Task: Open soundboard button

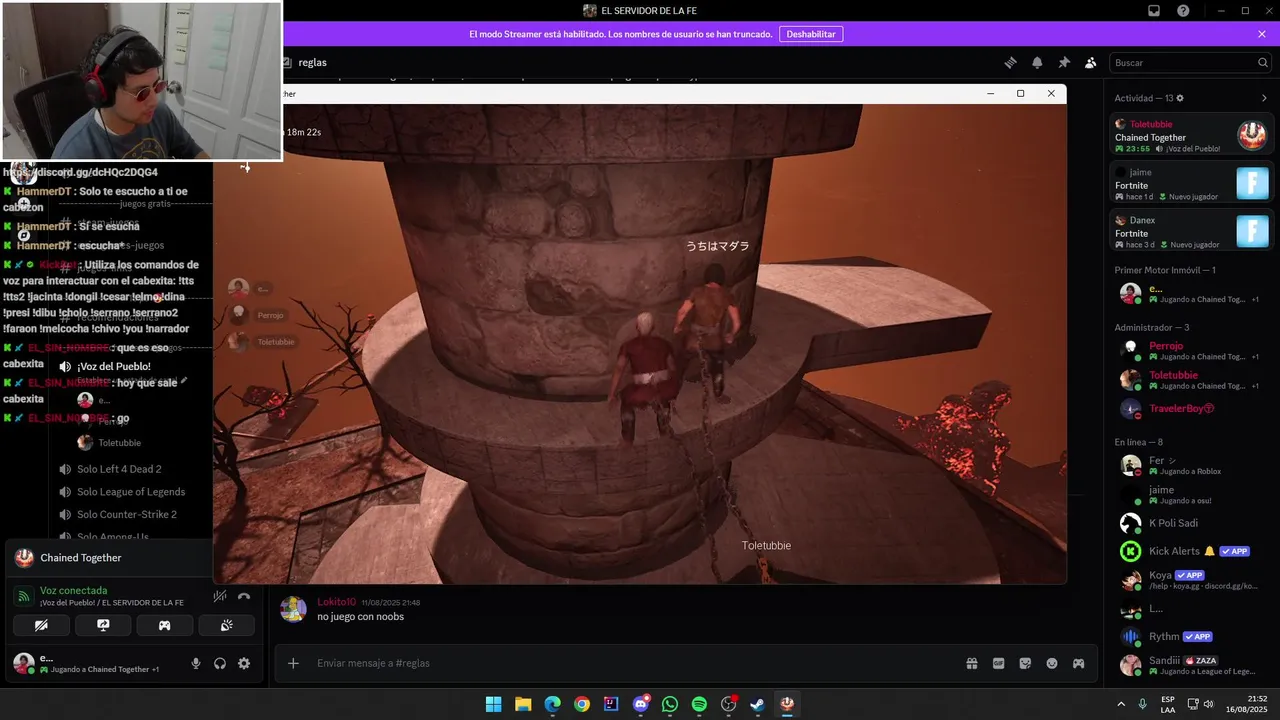Action: tap(227, 625)
